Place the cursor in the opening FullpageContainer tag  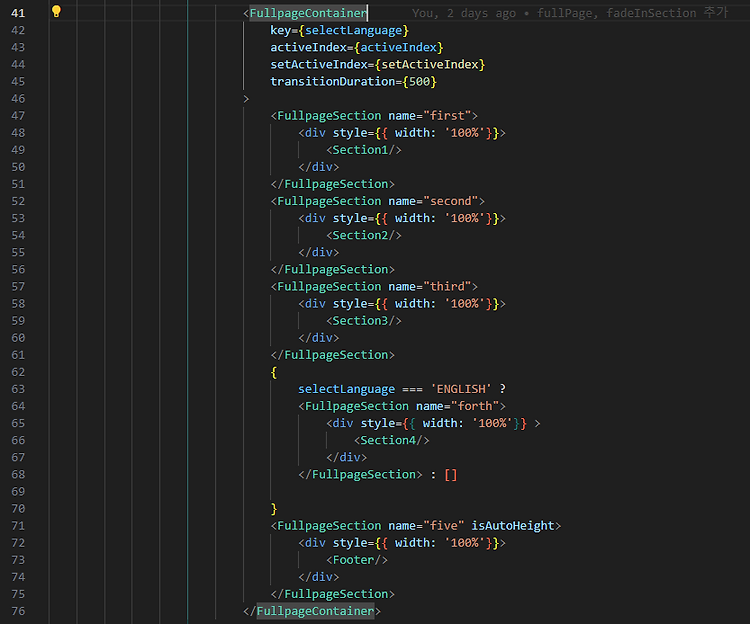[308, 13]
